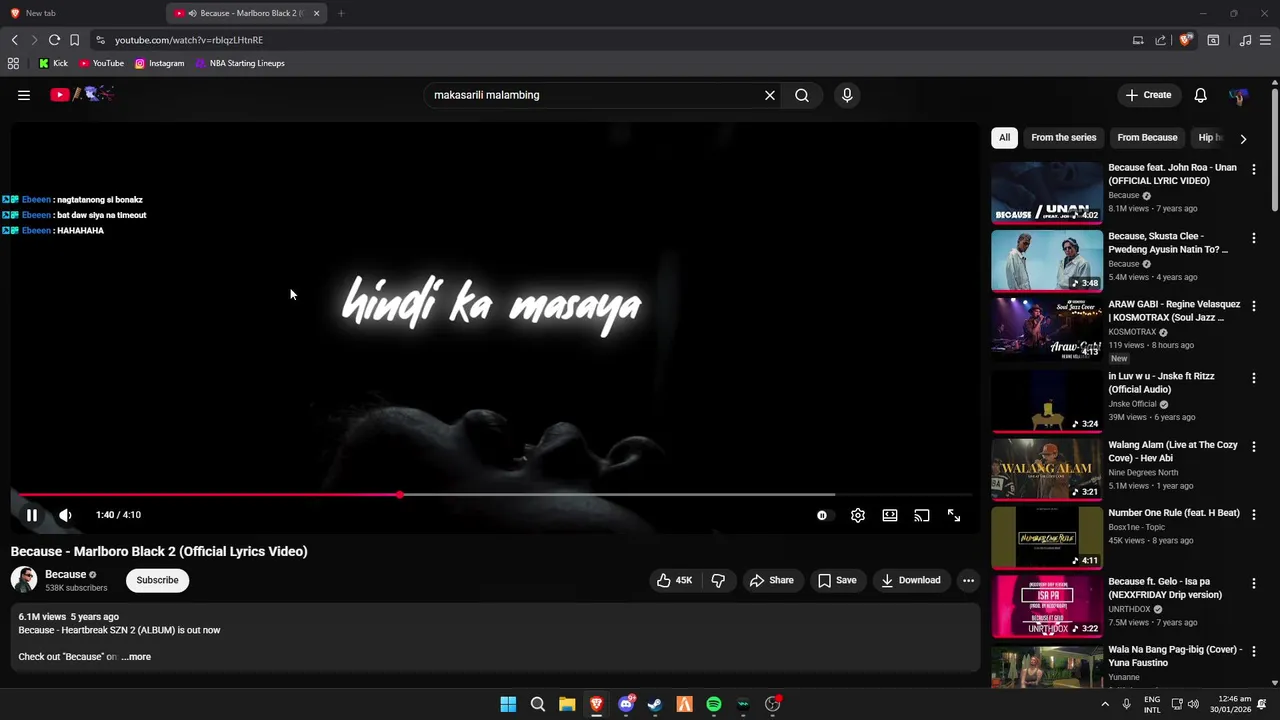Open Spotify from the taskbar

pyautogui.click(x=714, y=704)
